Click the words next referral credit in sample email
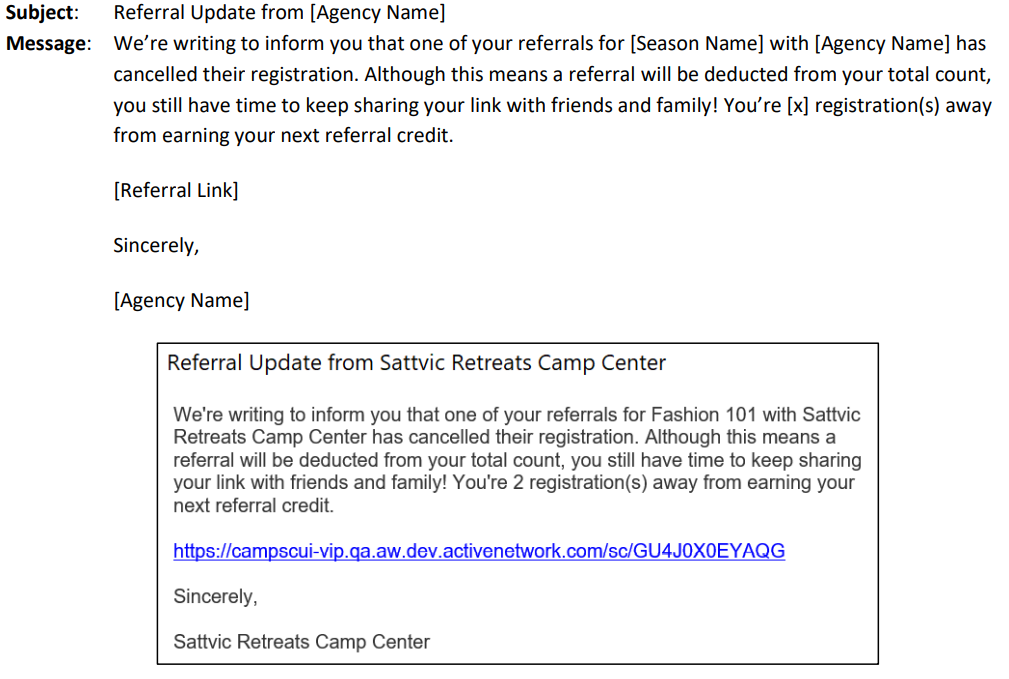This screenshot has height=679, width=1009. point(253,506)
